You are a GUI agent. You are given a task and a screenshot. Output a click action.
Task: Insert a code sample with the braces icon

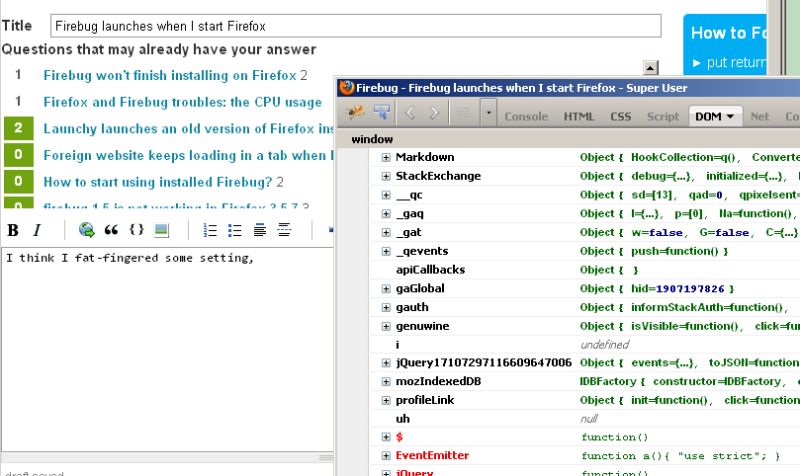(x=136, y=230)
